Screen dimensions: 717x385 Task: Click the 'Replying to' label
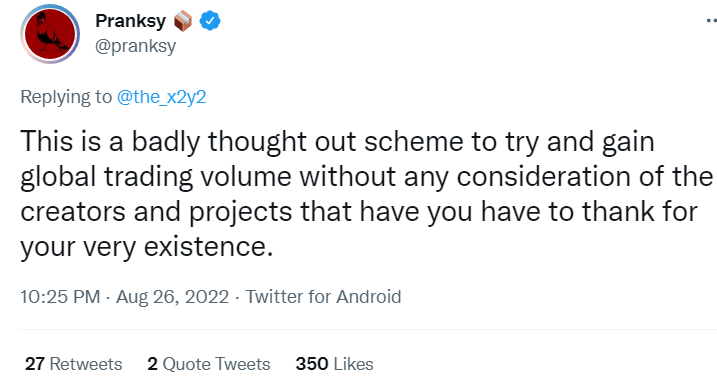[66, 97]
